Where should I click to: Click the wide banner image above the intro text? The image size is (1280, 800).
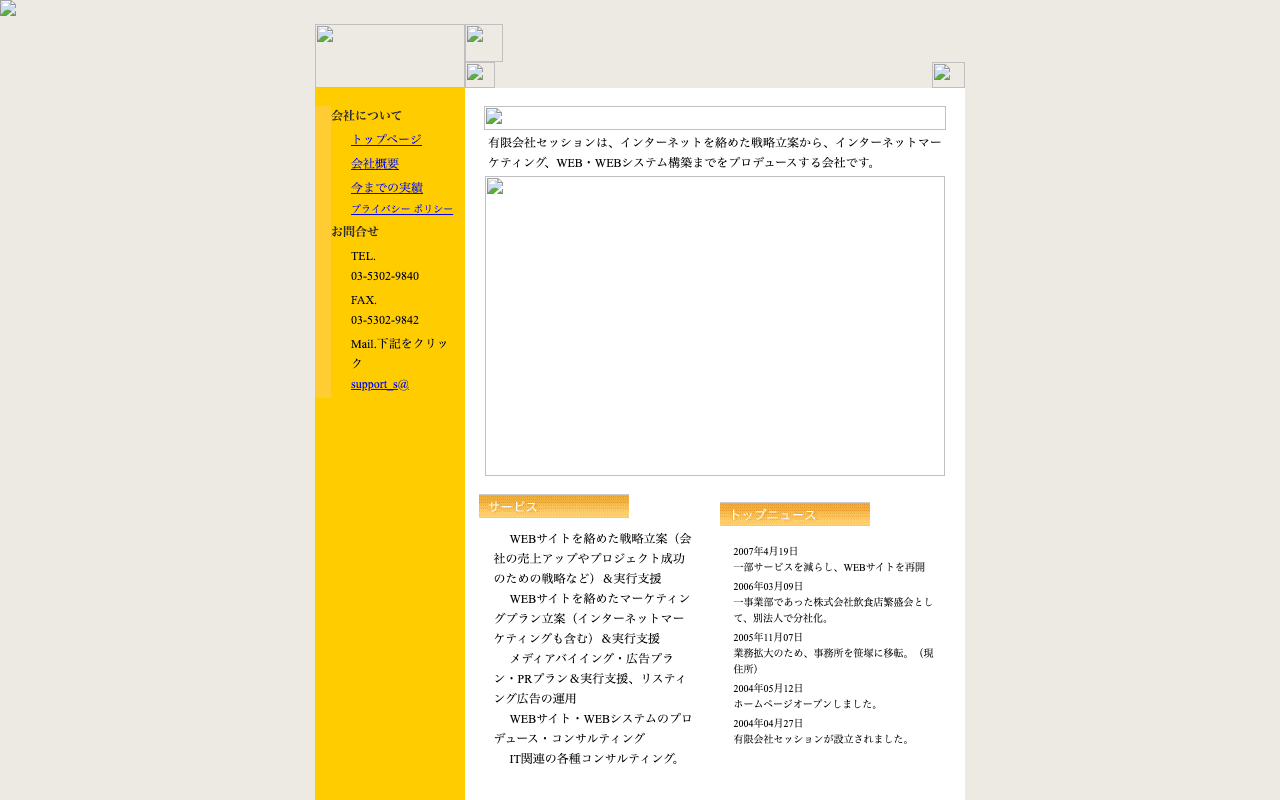coord(714,118)
